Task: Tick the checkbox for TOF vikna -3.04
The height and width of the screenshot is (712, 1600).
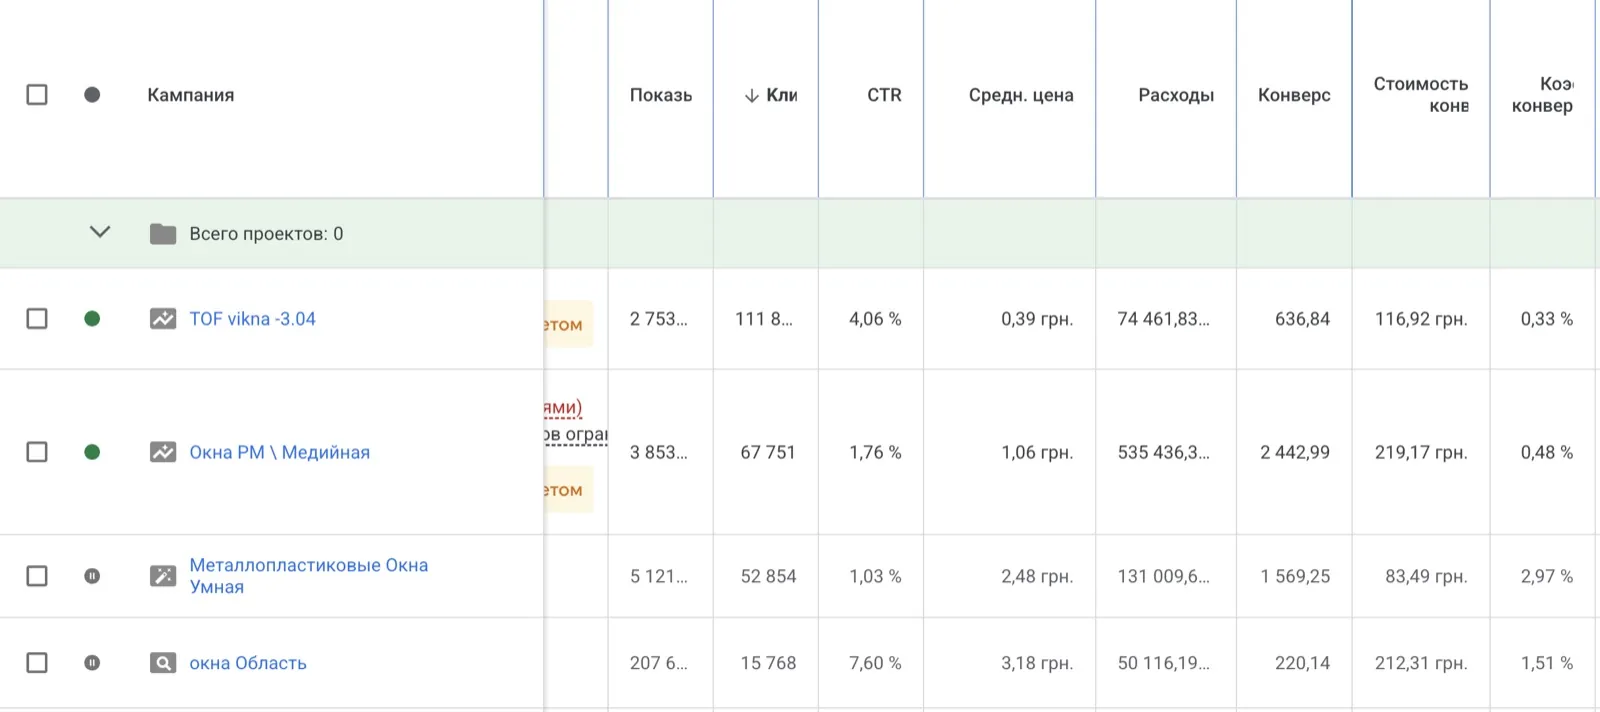Action: point(37,319)
